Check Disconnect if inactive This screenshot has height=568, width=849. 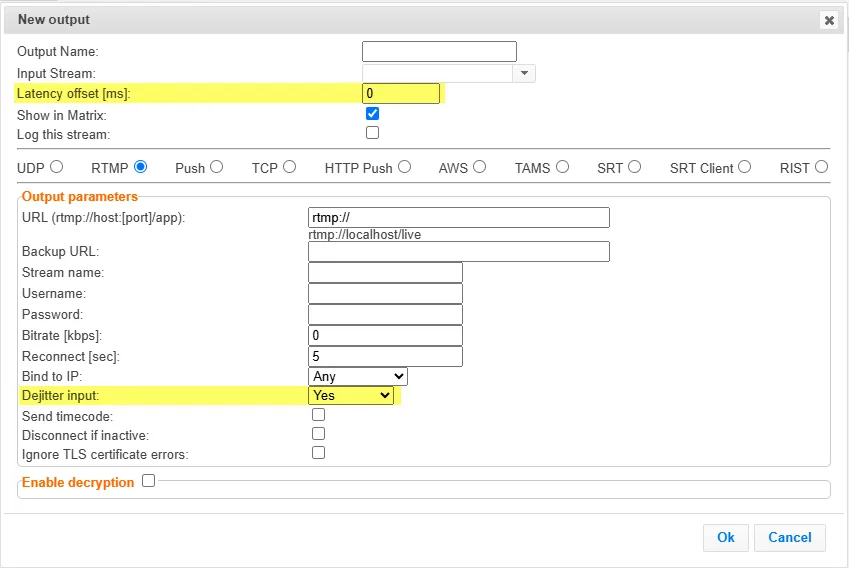(318, 434)
